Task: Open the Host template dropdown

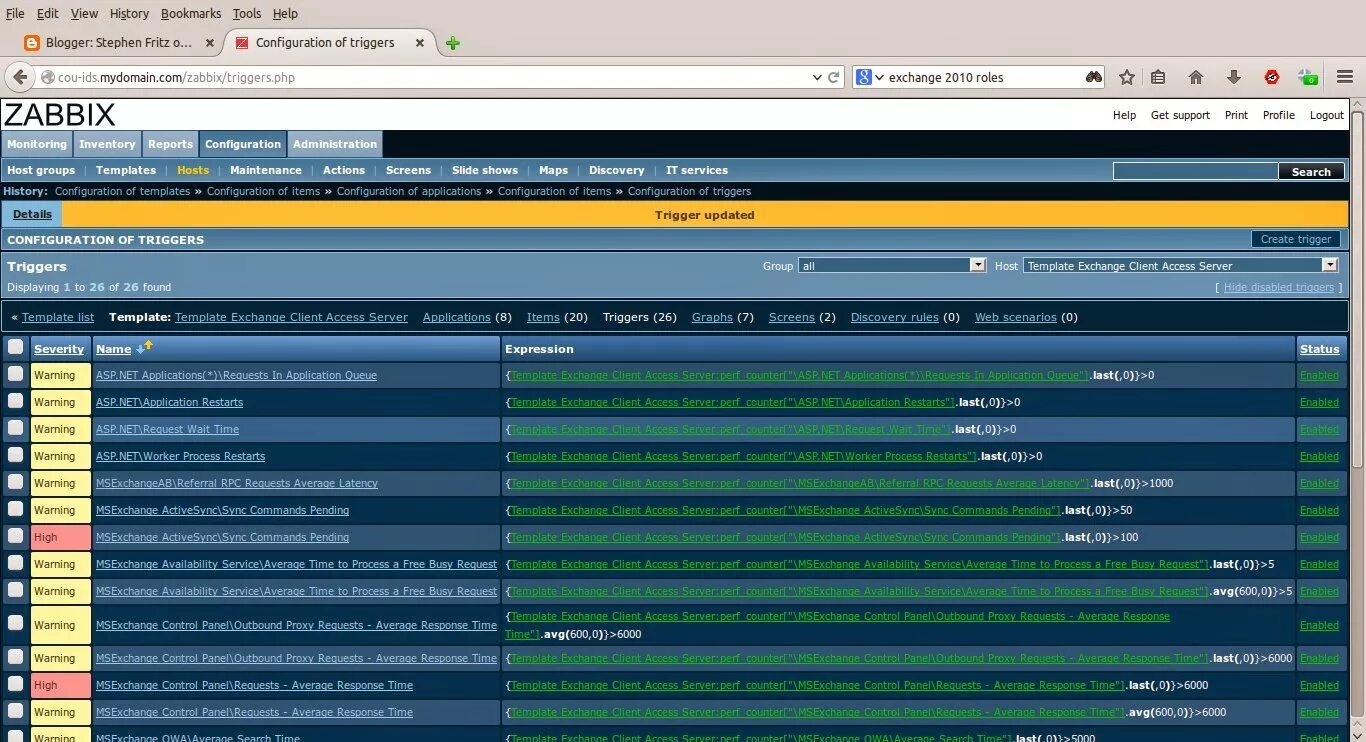Action: click(1181, 266)
